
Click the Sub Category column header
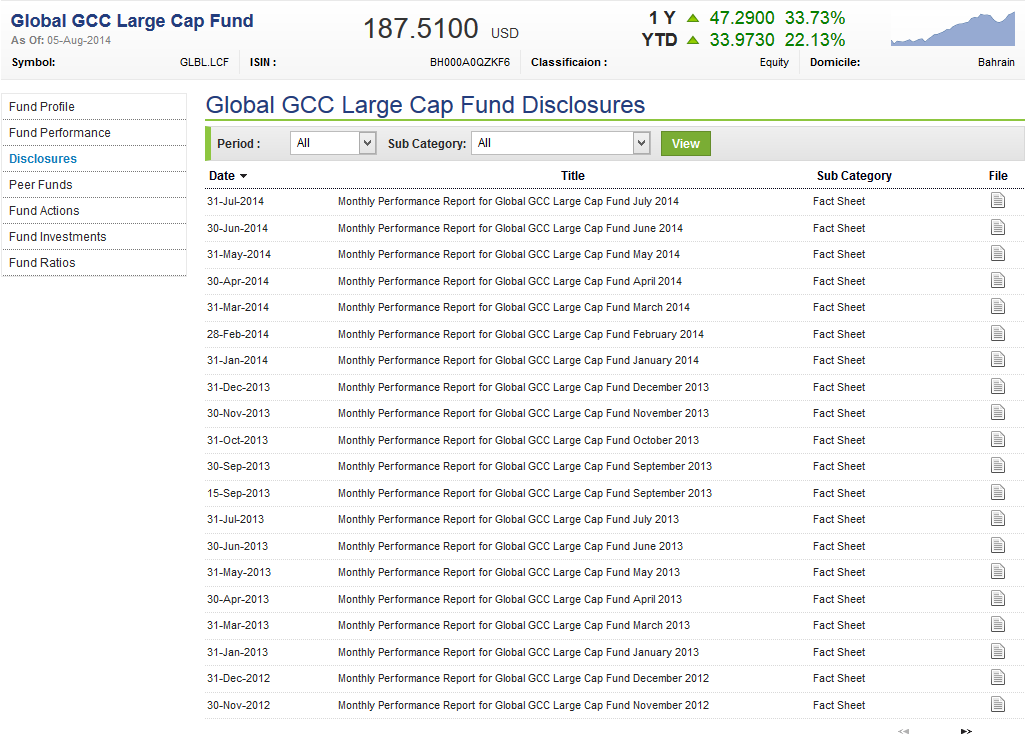pos(854,176)
